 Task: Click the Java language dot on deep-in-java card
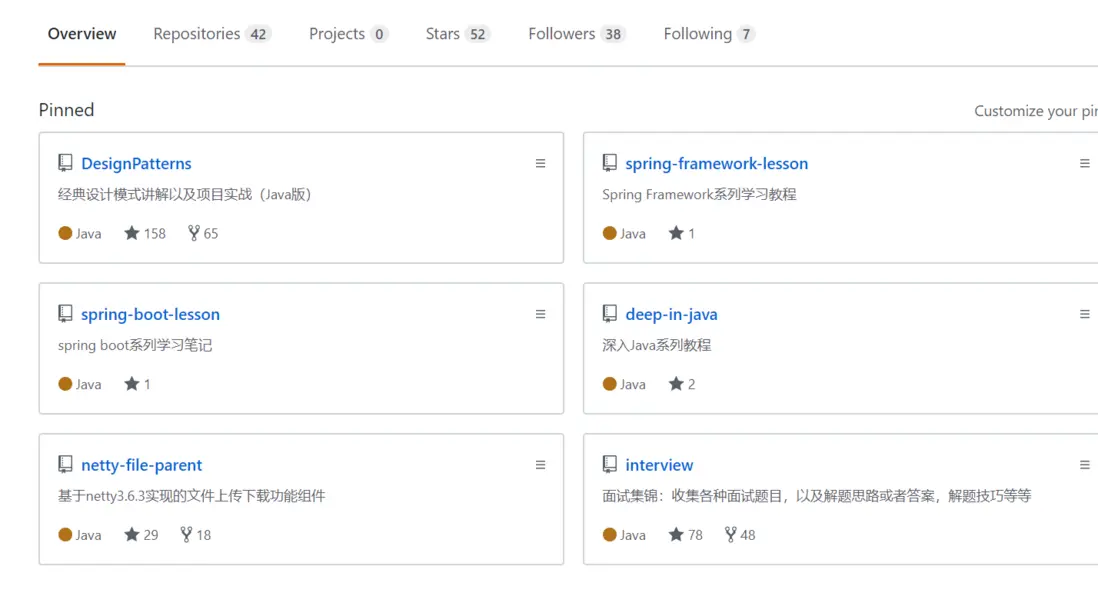[609, 384]
